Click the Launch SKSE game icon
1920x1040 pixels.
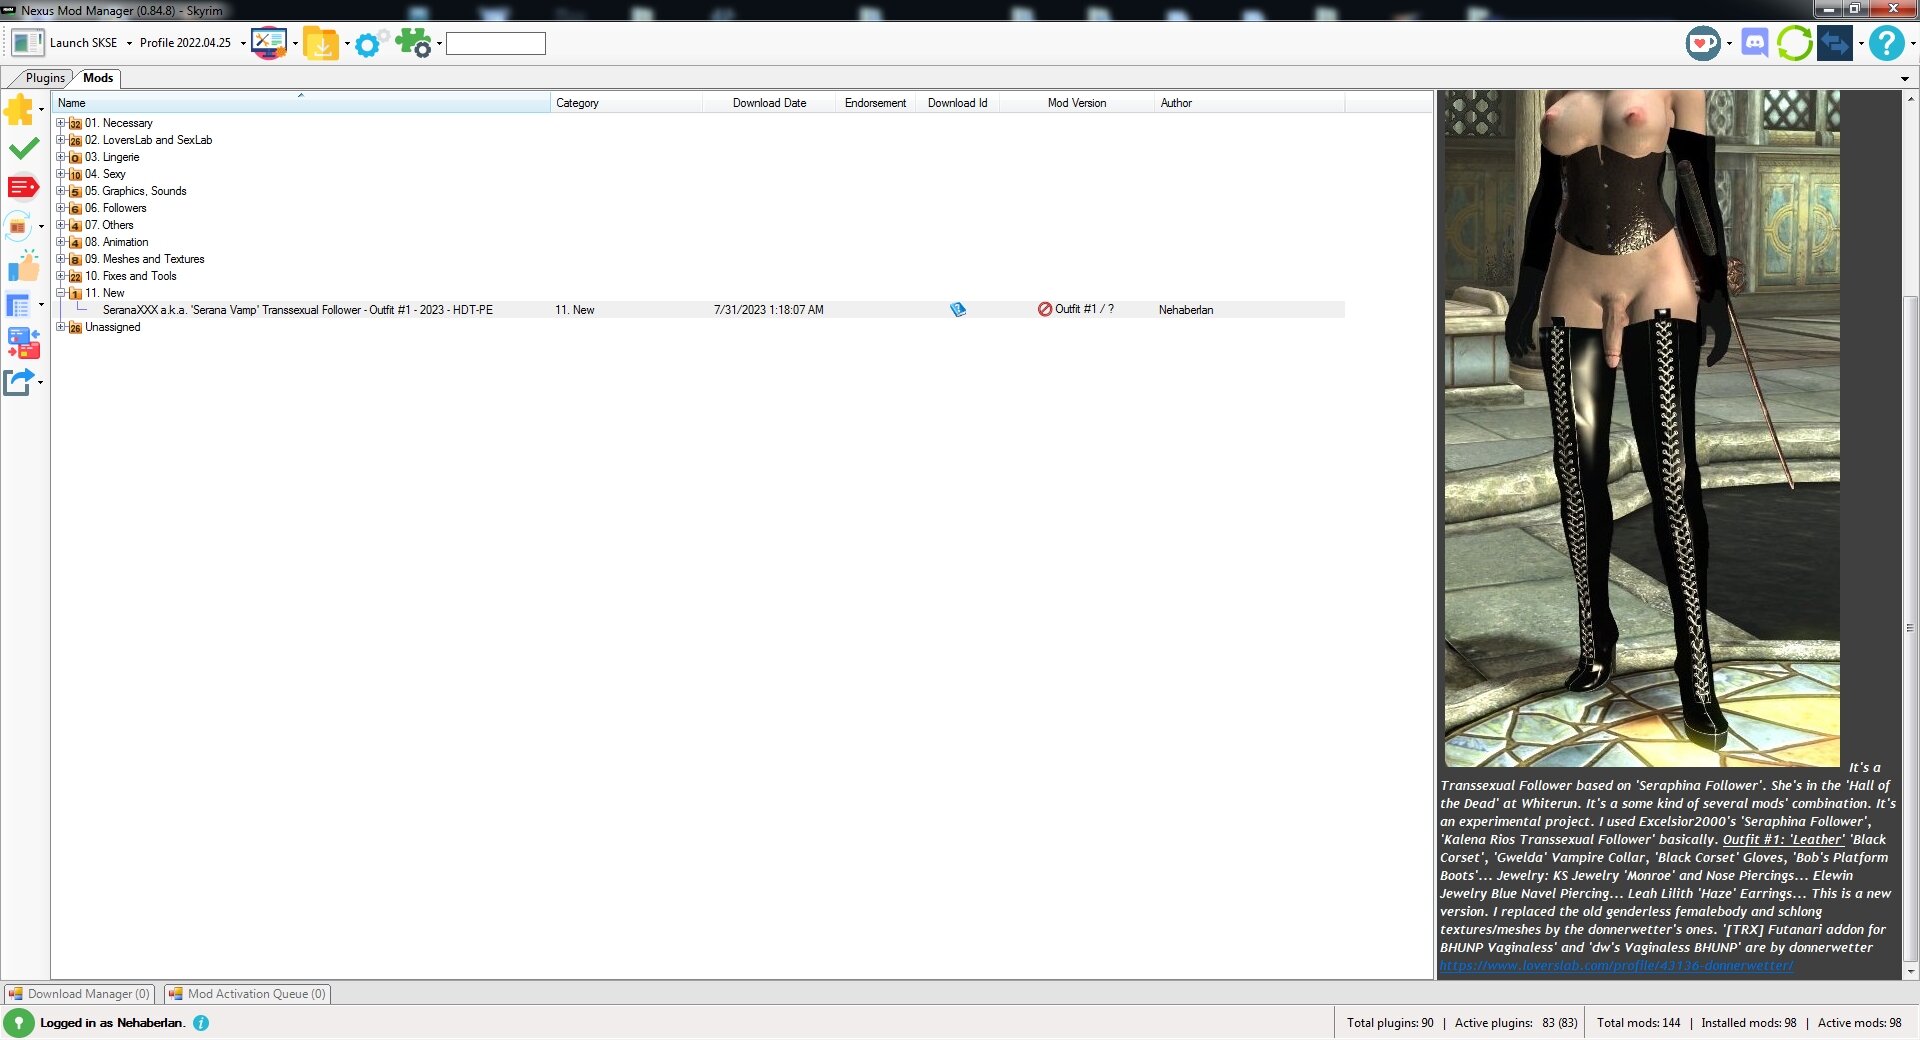point(27,43)
